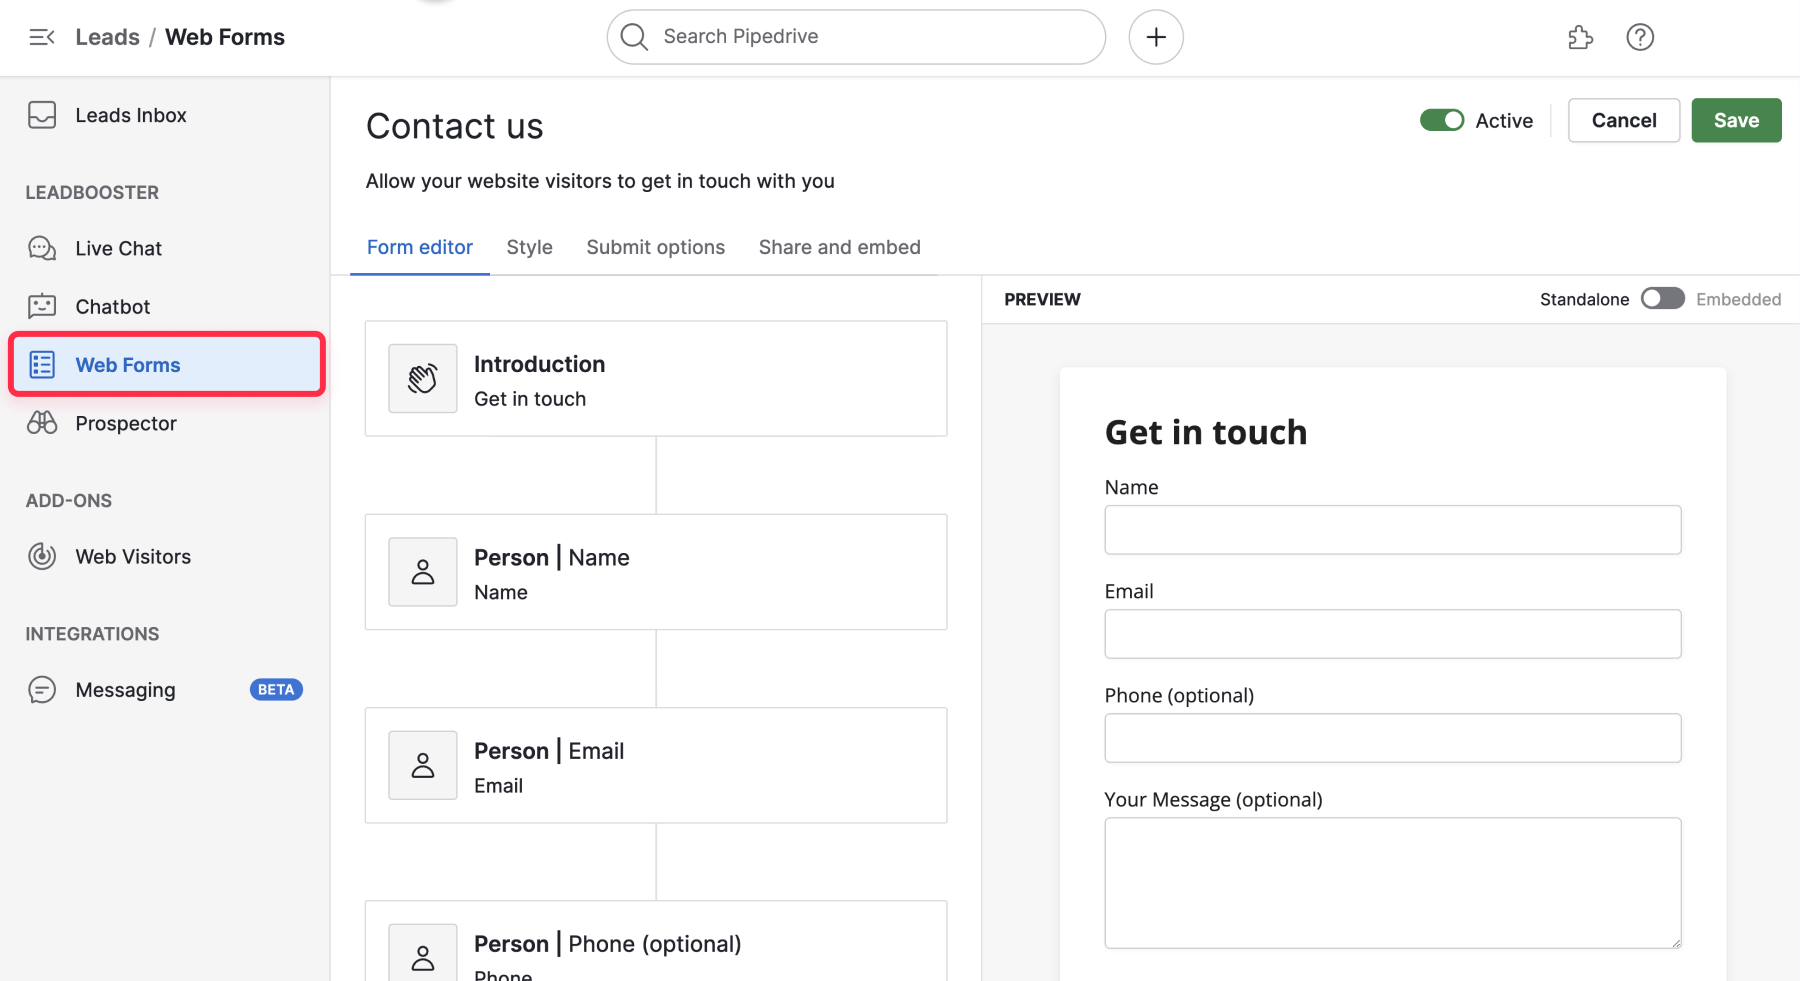Click the Standalone label in preview header
This screenshot has width=1800, height=981.
[1584, 299]
